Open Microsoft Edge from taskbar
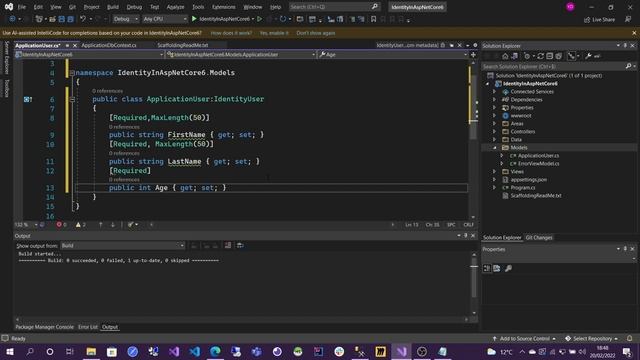This screenshot has height=360, width=640. tap(215, 351)
